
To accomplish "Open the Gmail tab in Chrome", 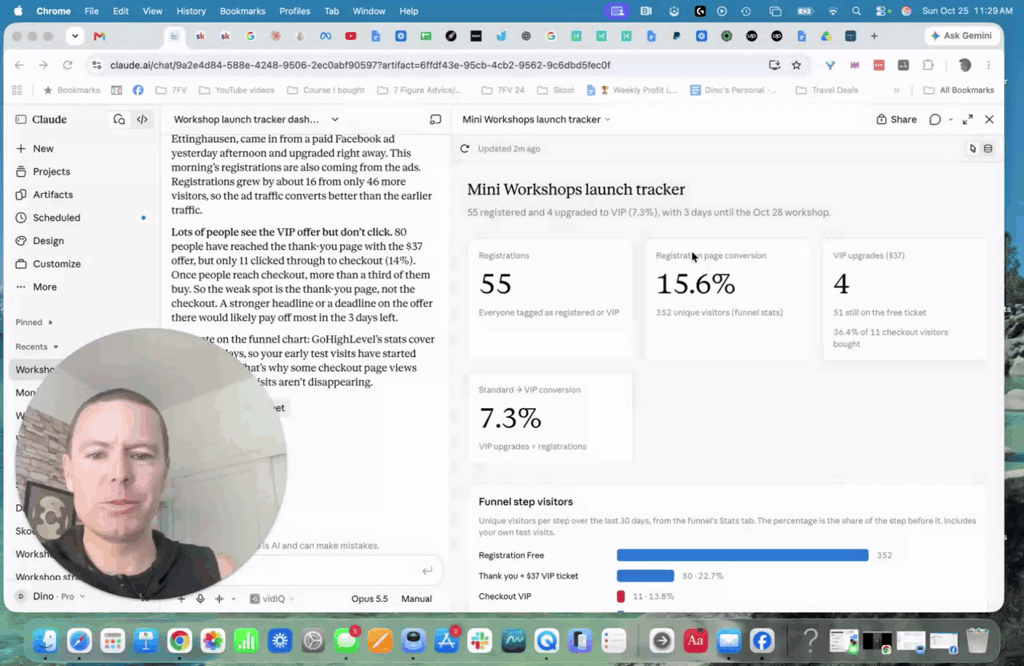I will [99, 37].
